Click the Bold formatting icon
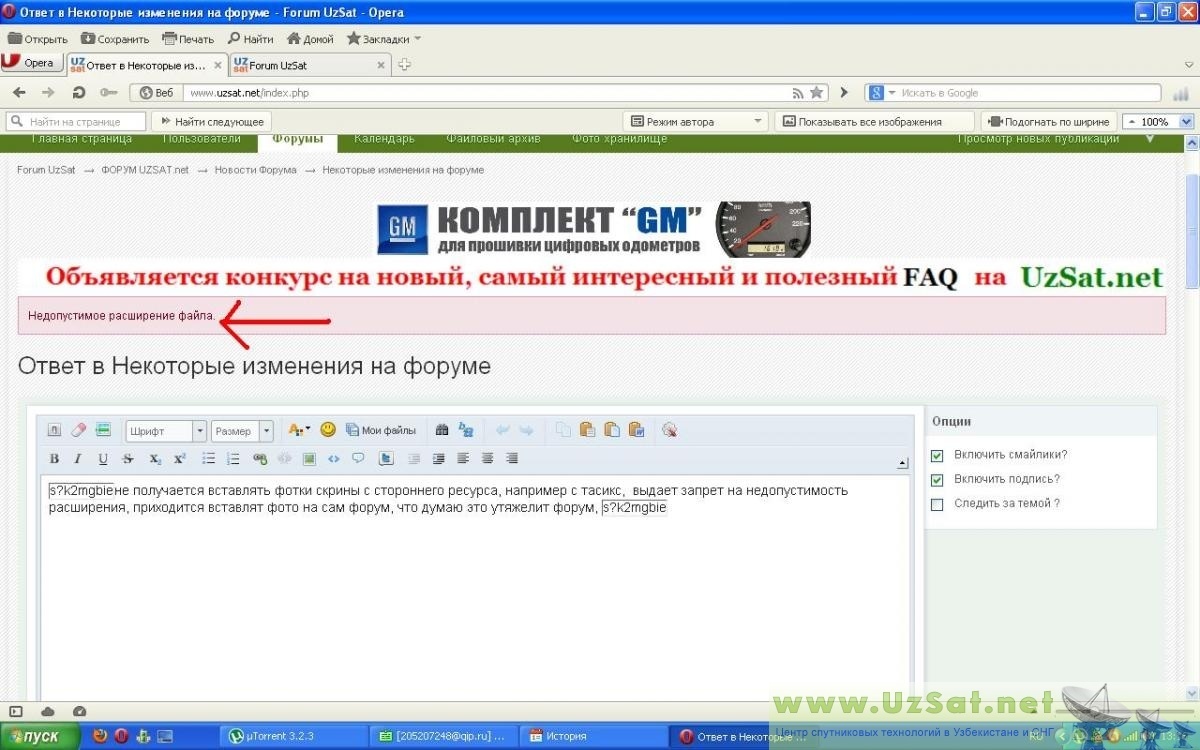Image resolution: width=1200 pixels, height=750 pixels. coord(55,459)
